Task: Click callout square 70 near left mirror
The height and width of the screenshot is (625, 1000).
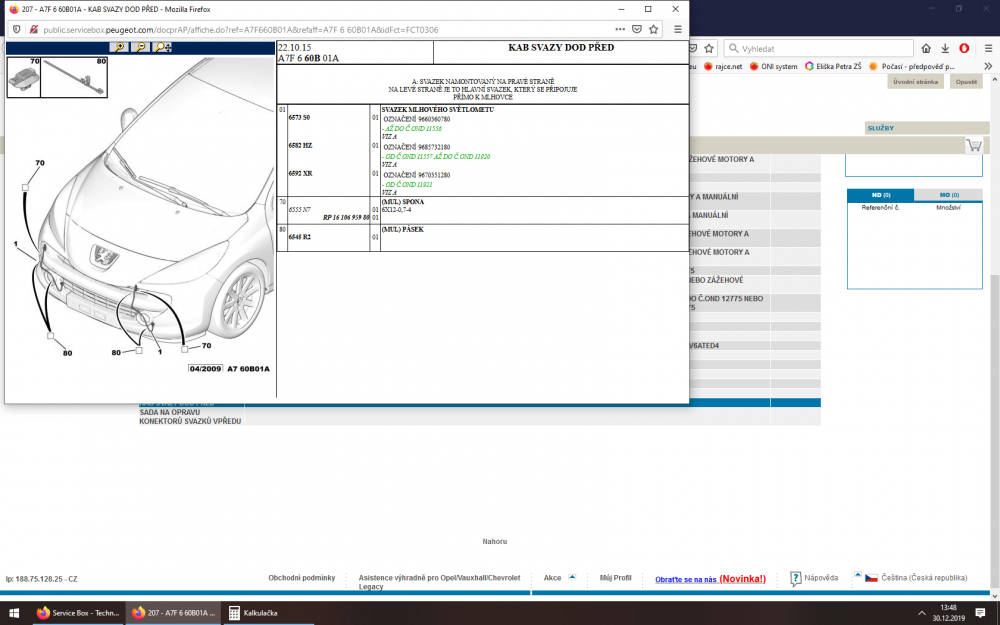Action: point(25,188)
